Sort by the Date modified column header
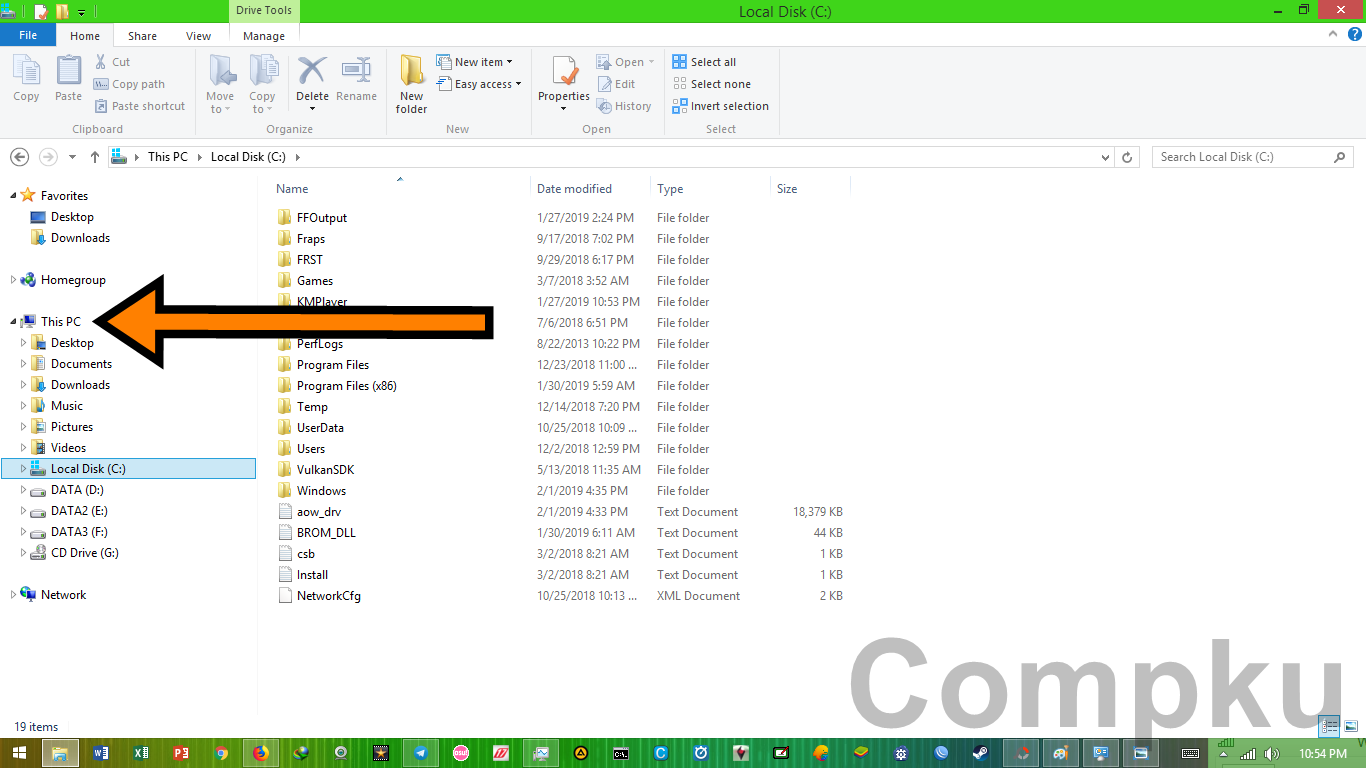The image size is (1366, 768). click(x=590, y=188)
